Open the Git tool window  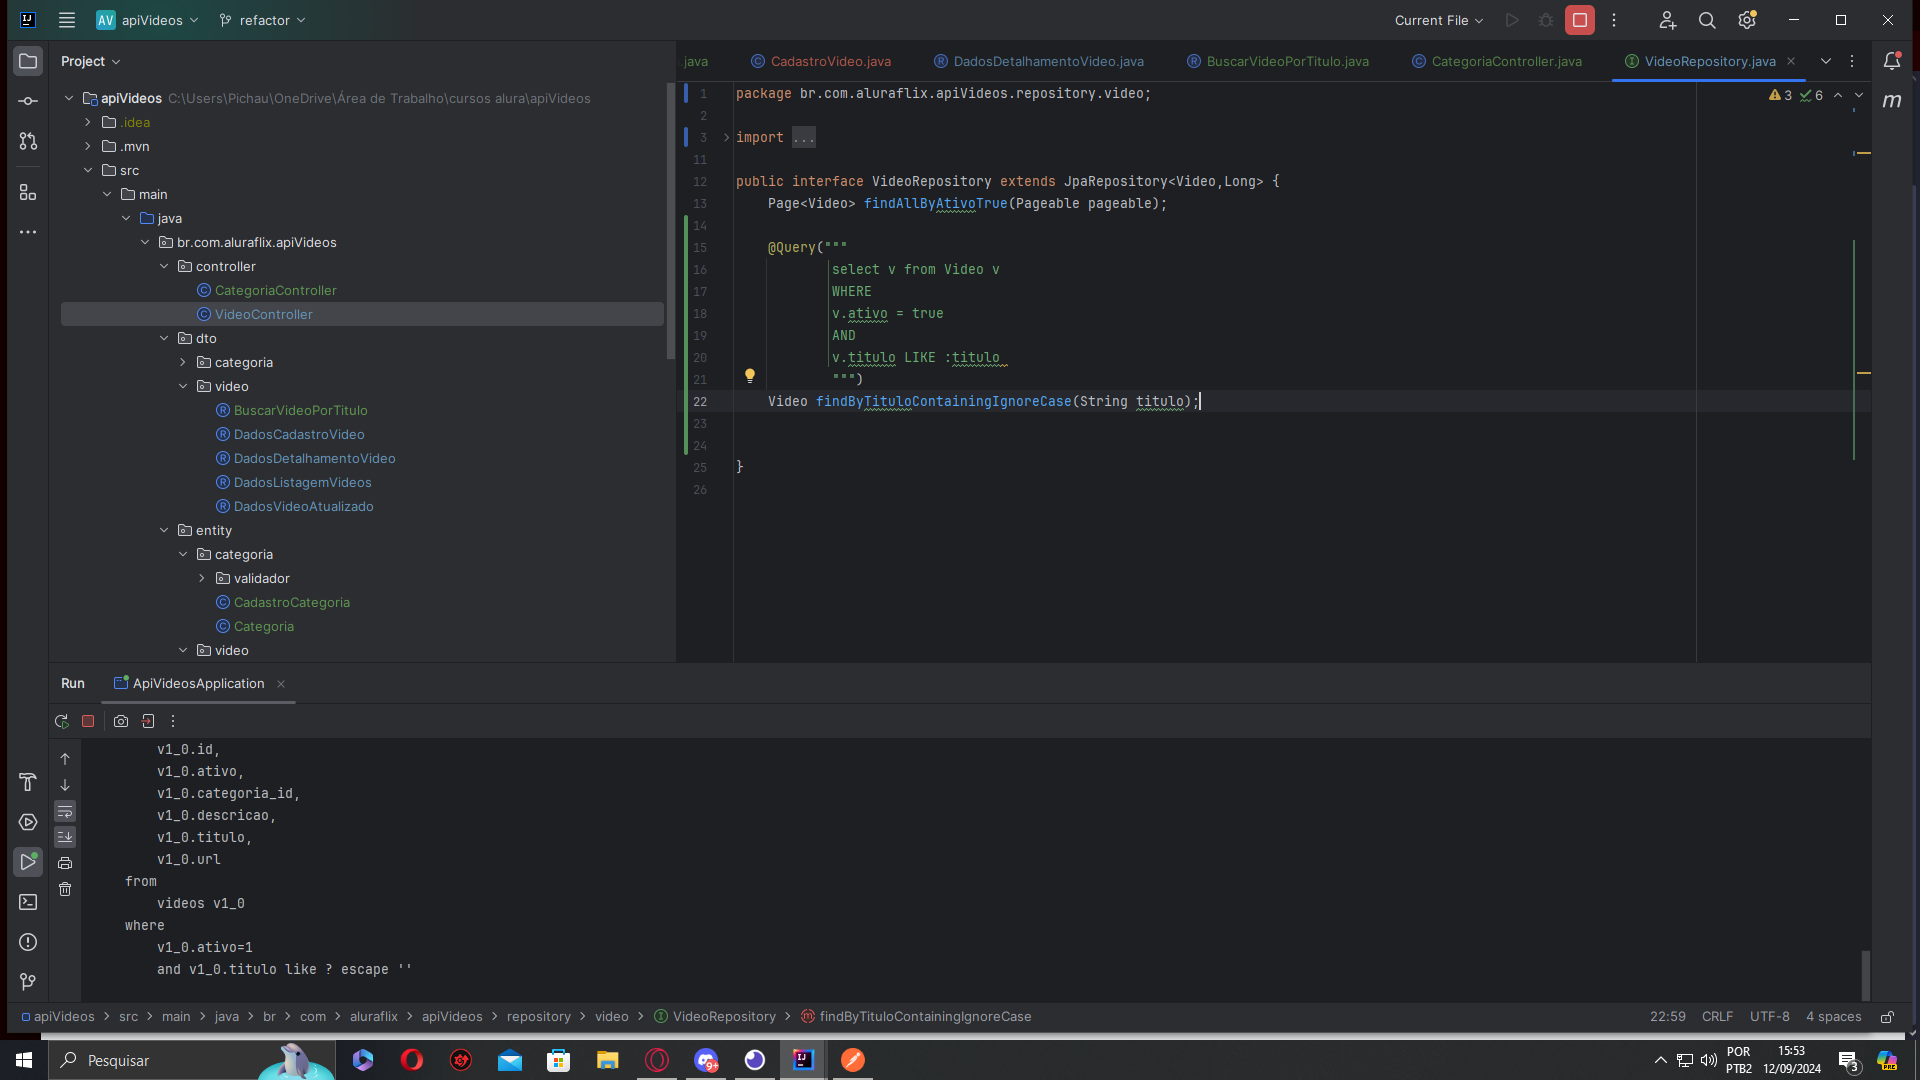click(x=28, y=982)
